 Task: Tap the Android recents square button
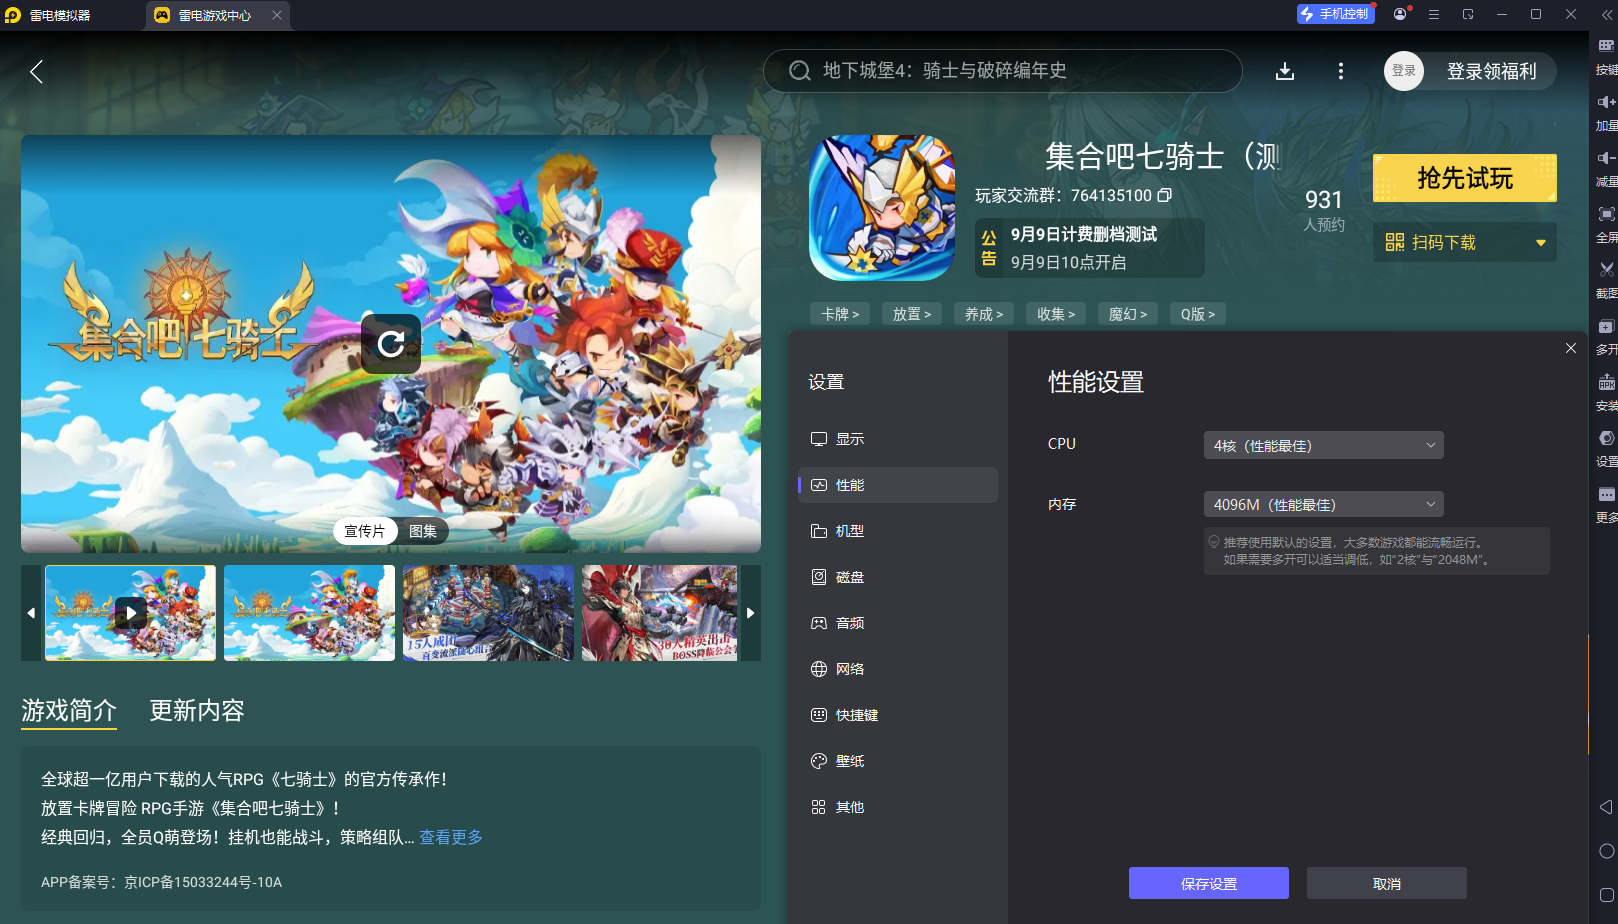point(1606,895)
